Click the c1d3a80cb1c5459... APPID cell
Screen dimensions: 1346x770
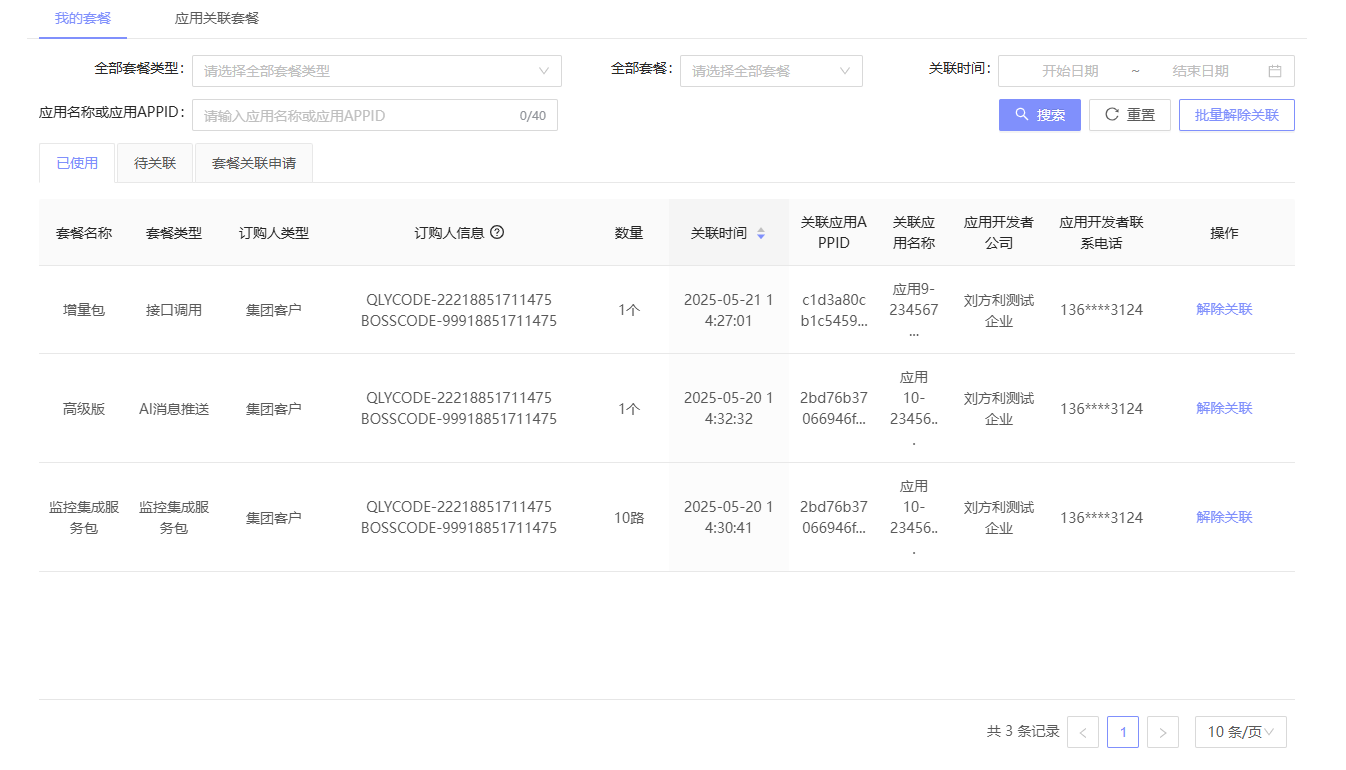click(834, 310)
